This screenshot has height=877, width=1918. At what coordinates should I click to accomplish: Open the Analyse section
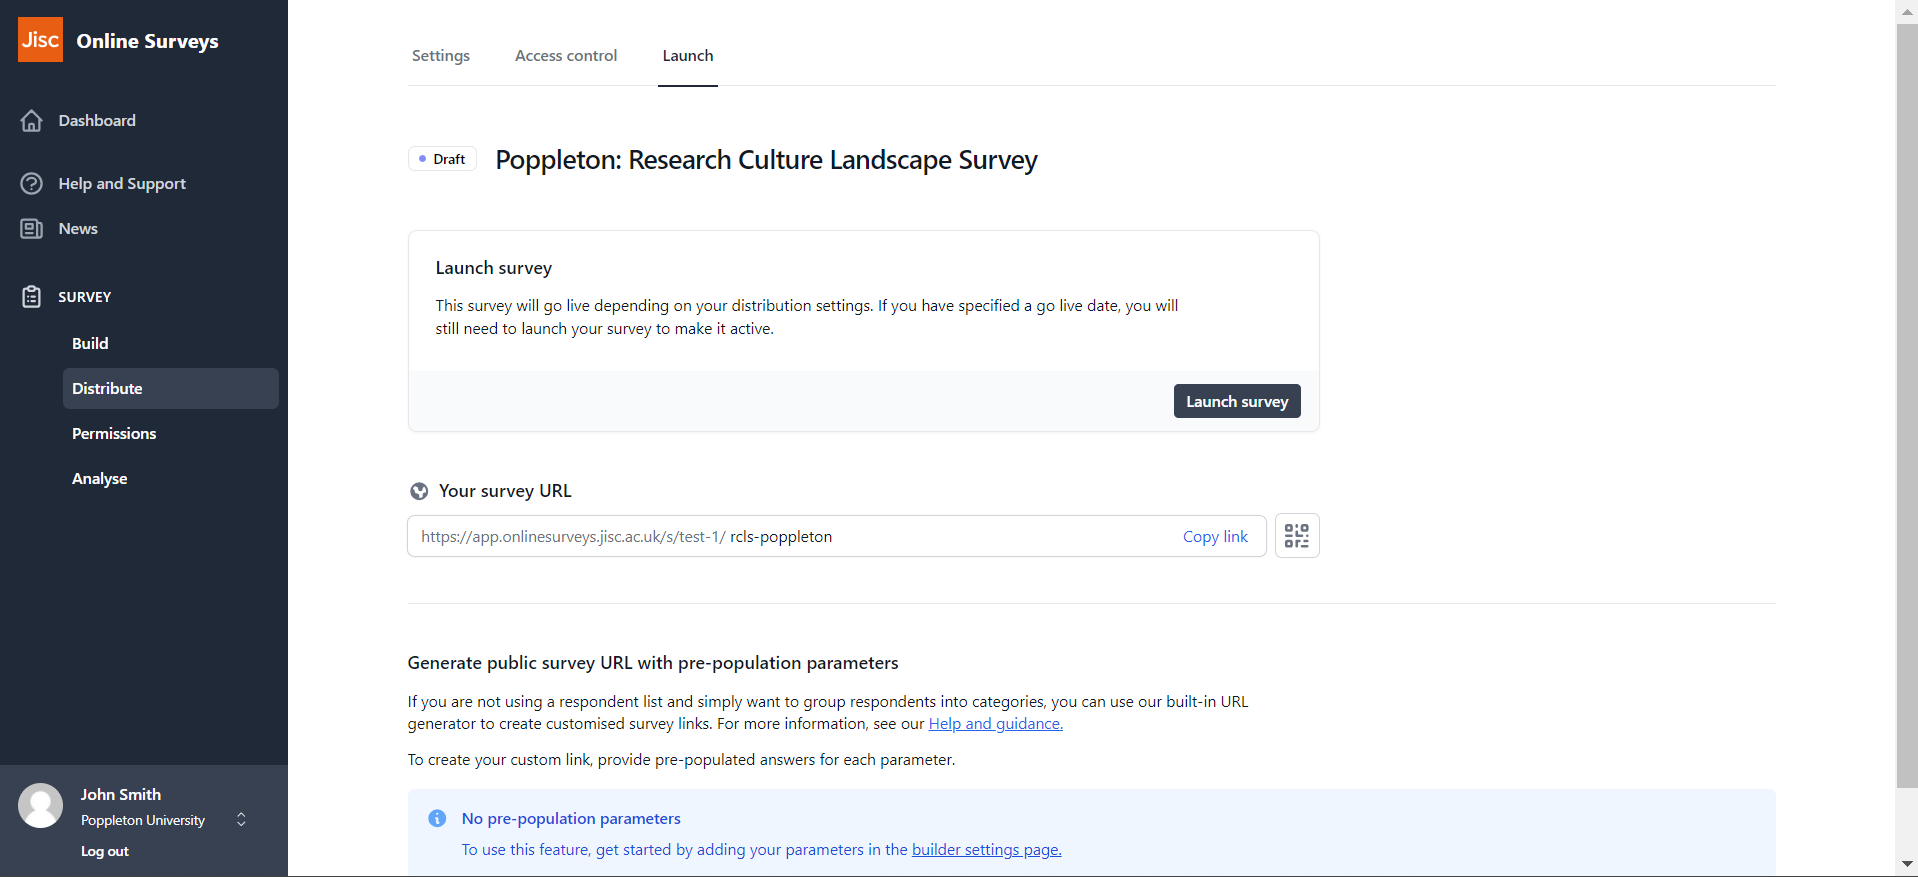(100, 479)
